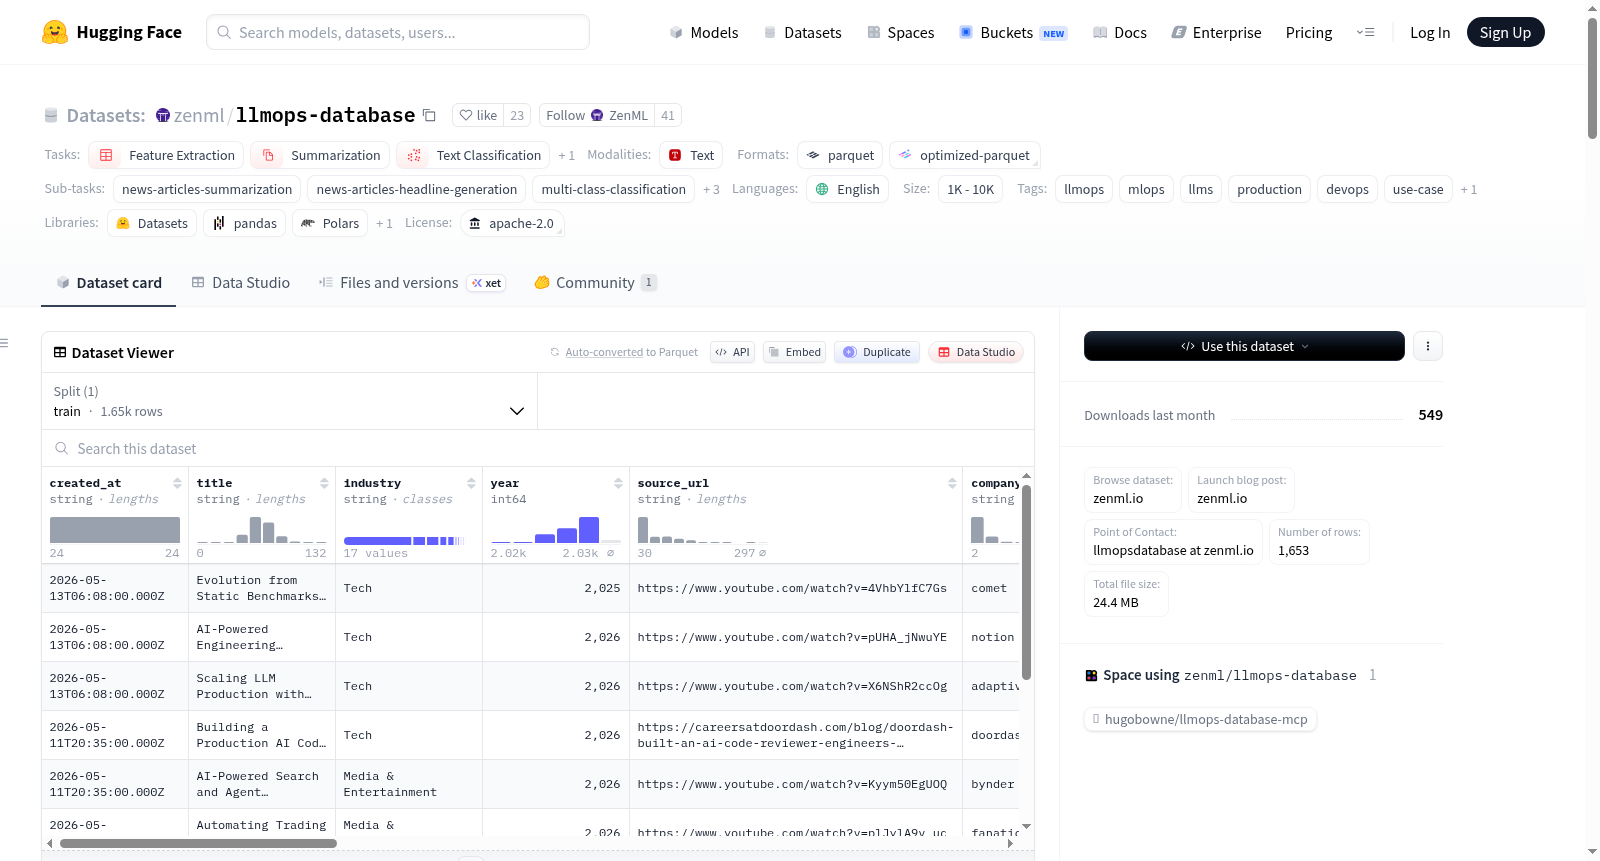Sort the title column
This screenshot has height=861, width=1600.
tap(324, 483)
